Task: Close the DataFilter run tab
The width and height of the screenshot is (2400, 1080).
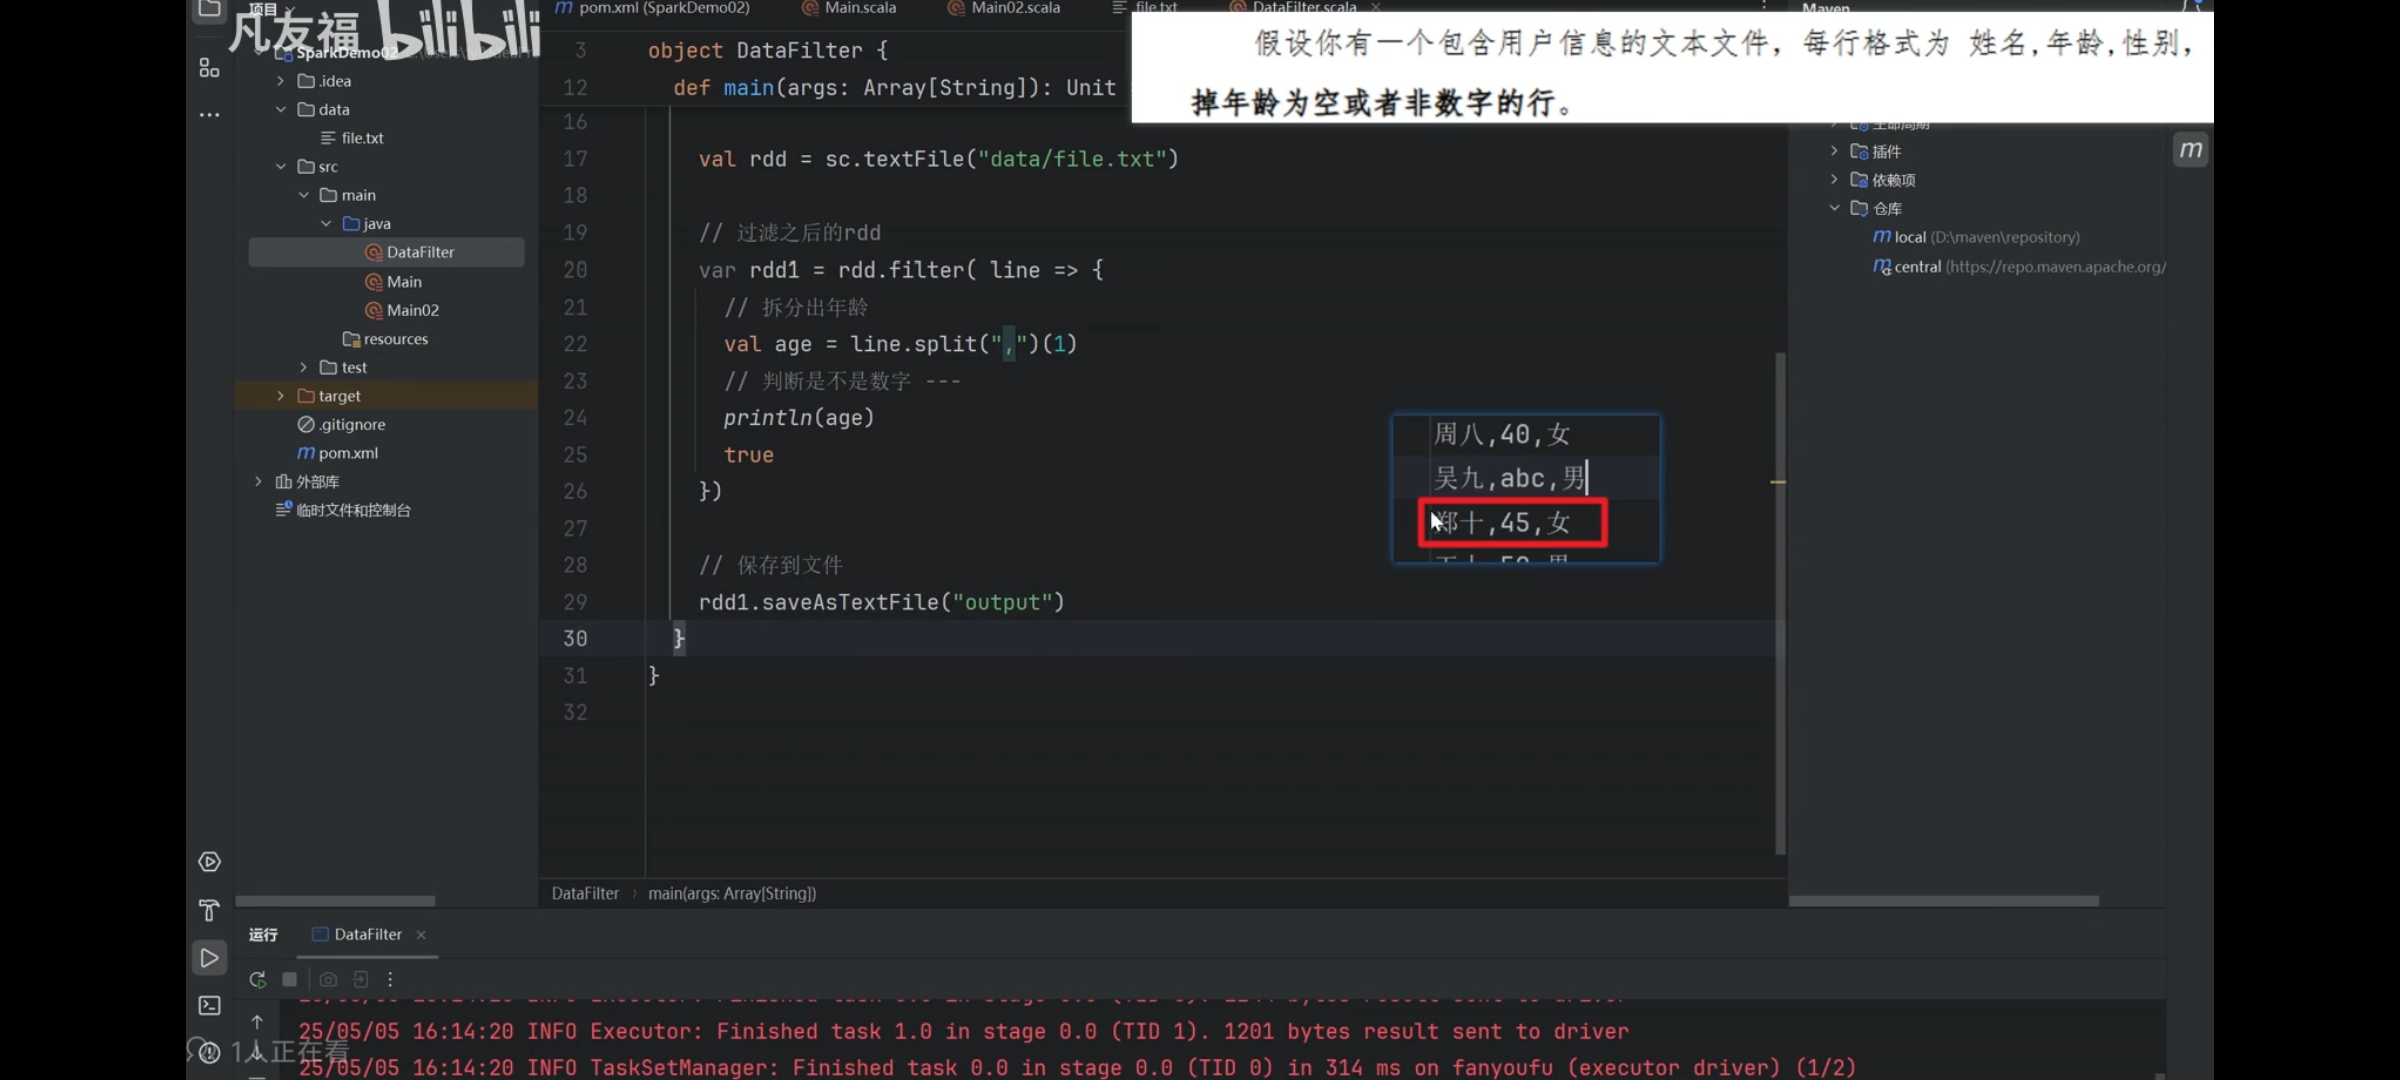Action: pos(421,934)
